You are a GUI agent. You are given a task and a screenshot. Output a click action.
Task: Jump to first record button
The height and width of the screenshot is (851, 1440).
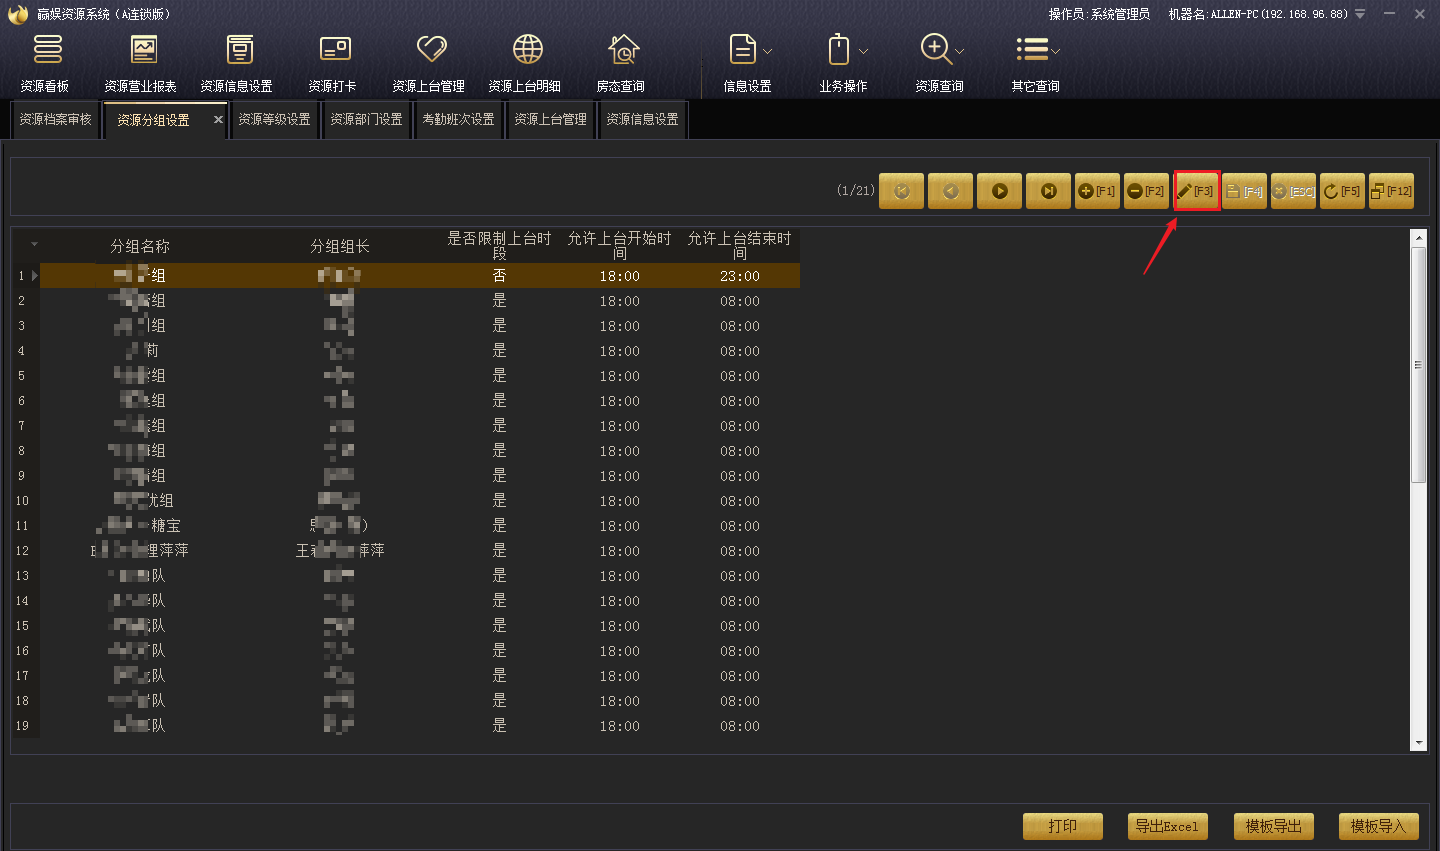(x=902, y=191)
